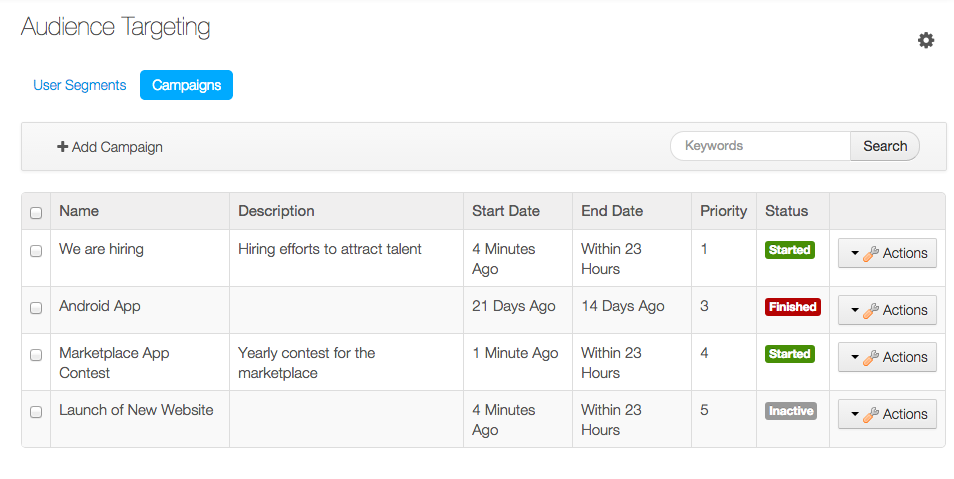Click the Marketplace App Contest campaign name
The image size is (954, 479).
coord(114,363)
